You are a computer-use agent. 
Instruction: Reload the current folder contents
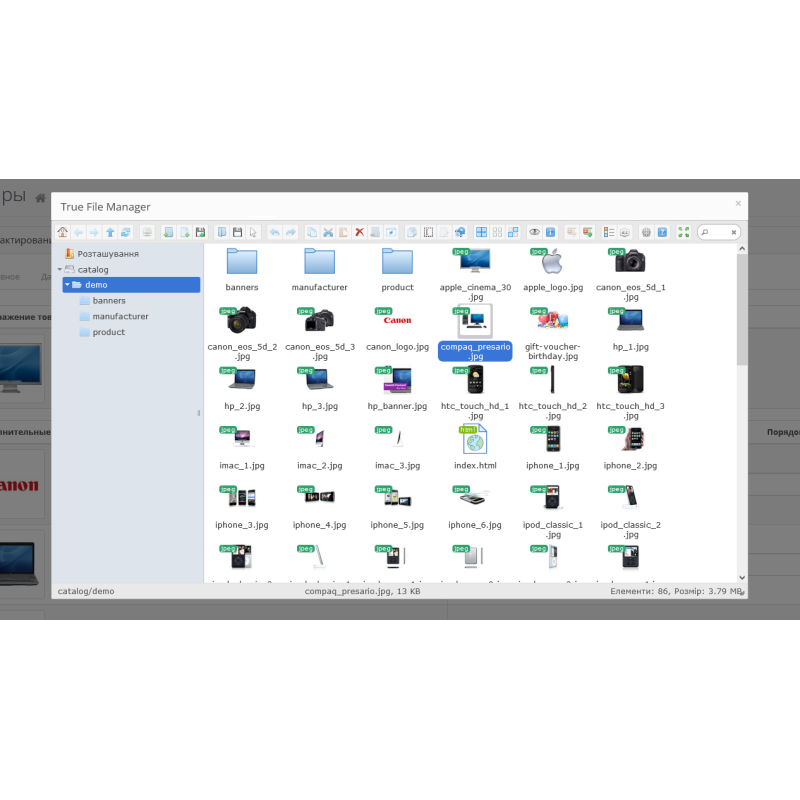pos(126,232)
